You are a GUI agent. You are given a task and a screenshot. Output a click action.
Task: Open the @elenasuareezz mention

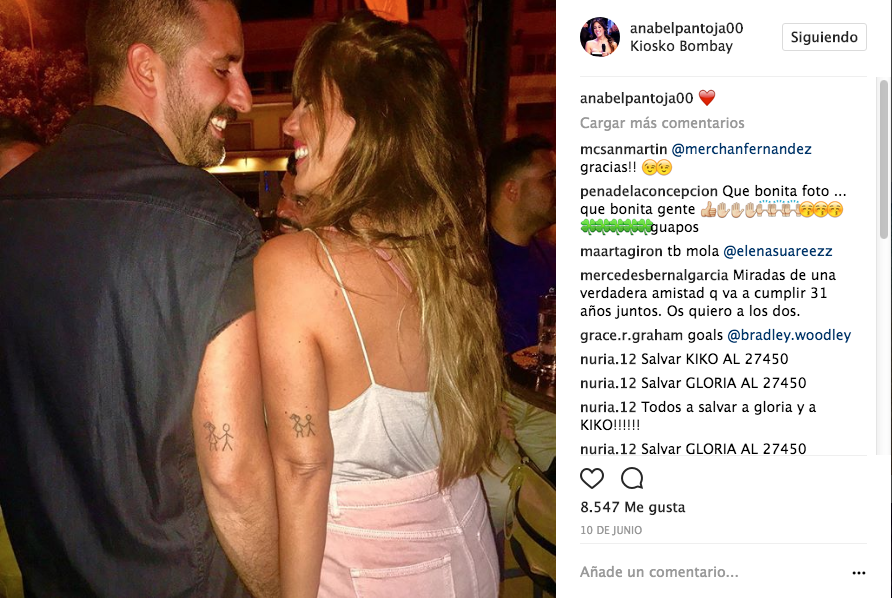778,251
